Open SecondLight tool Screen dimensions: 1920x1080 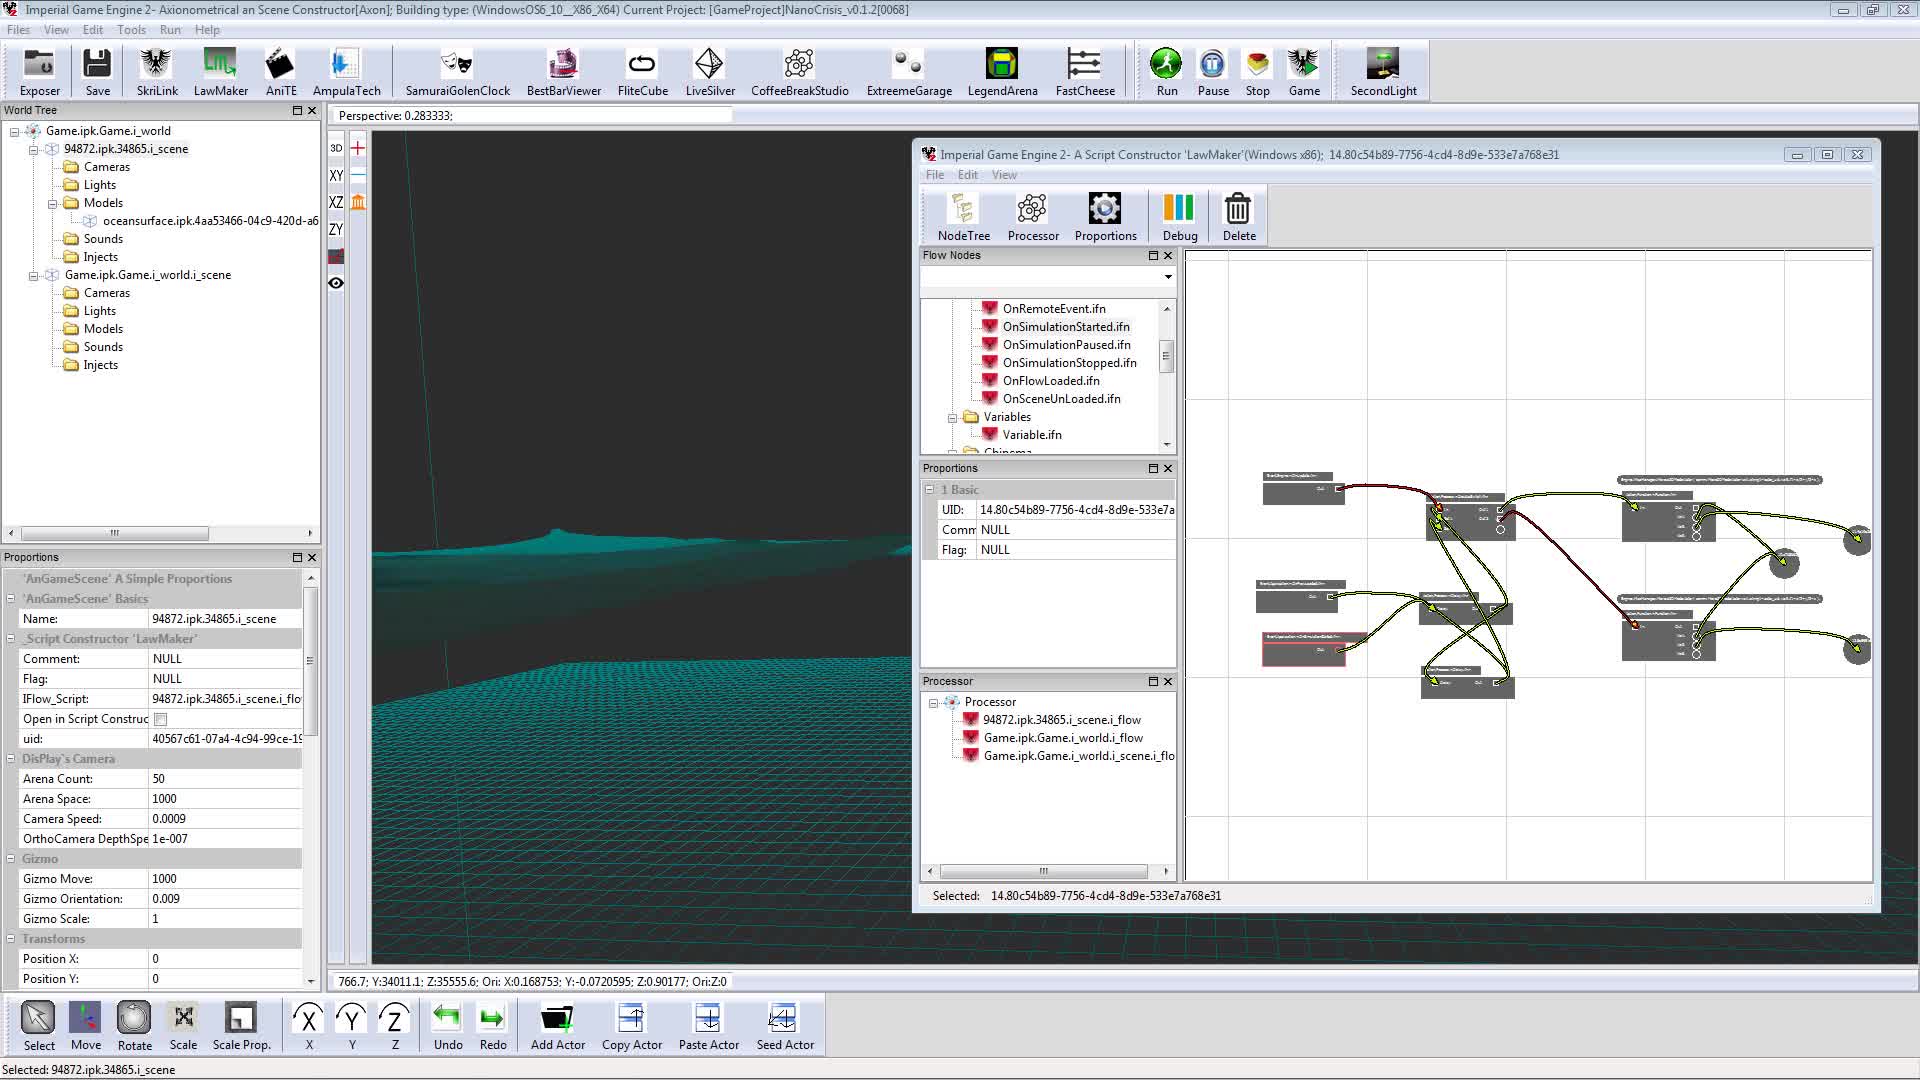pyautogui.click(x=1383, y=72)
